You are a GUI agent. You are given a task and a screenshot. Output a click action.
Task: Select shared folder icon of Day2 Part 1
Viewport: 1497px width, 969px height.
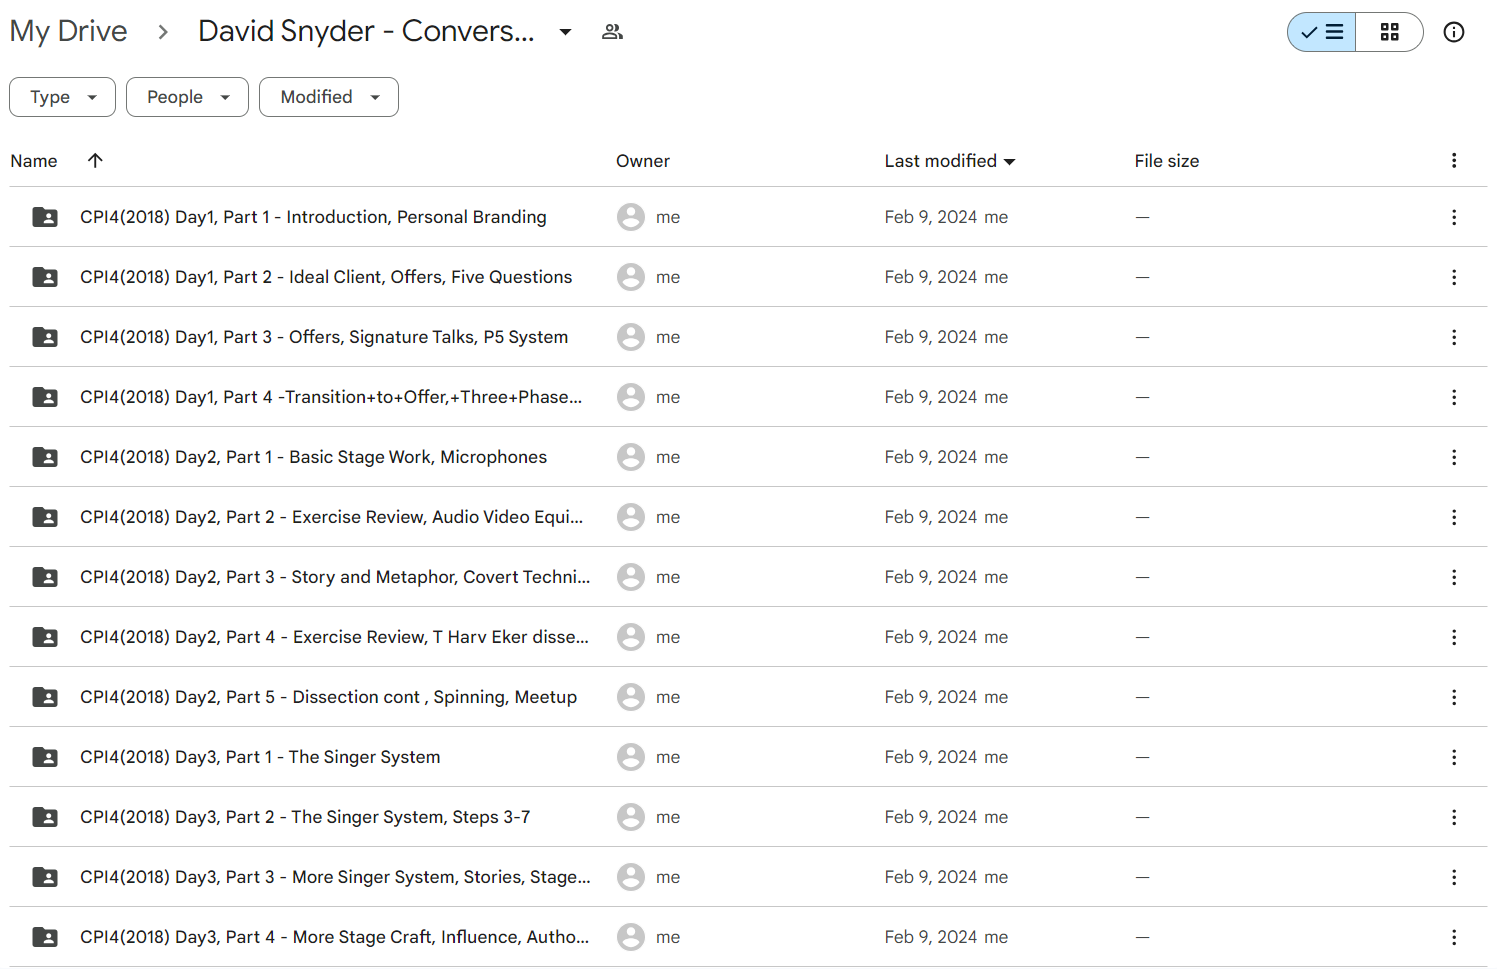45,457
